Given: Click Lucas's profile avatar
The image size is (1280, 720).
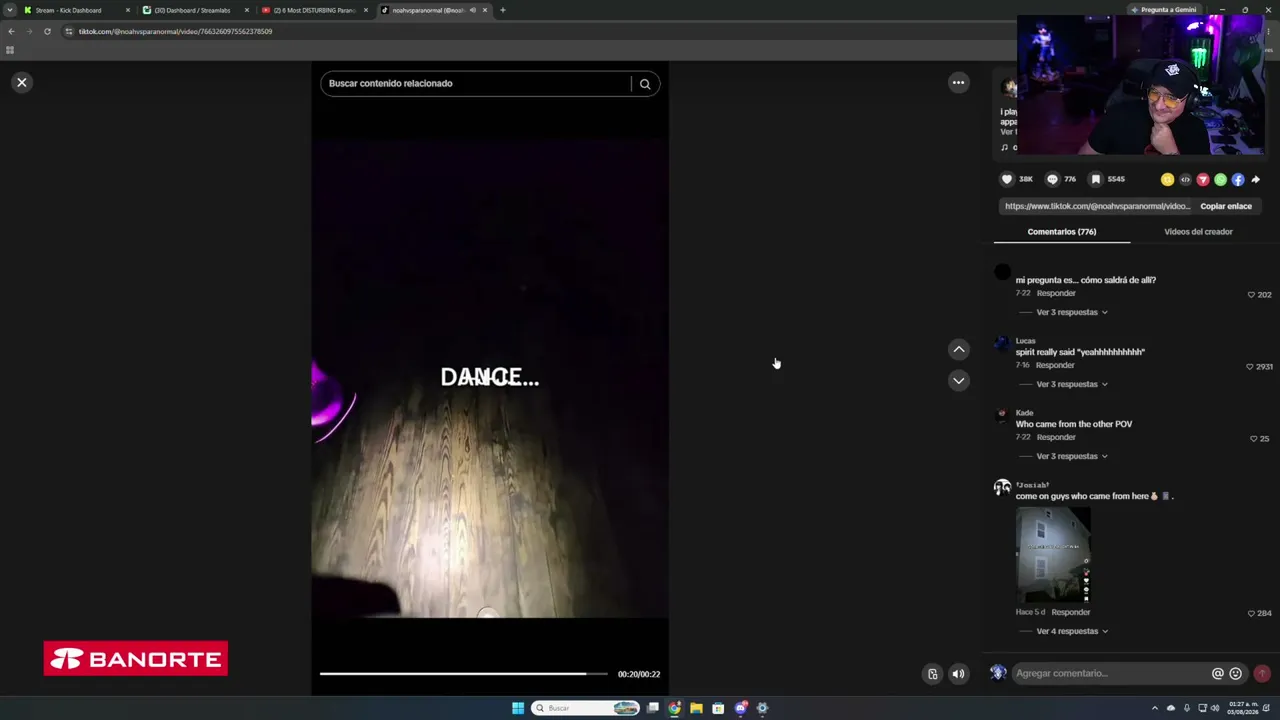Looking at the screenshot, I should 1002,344.
